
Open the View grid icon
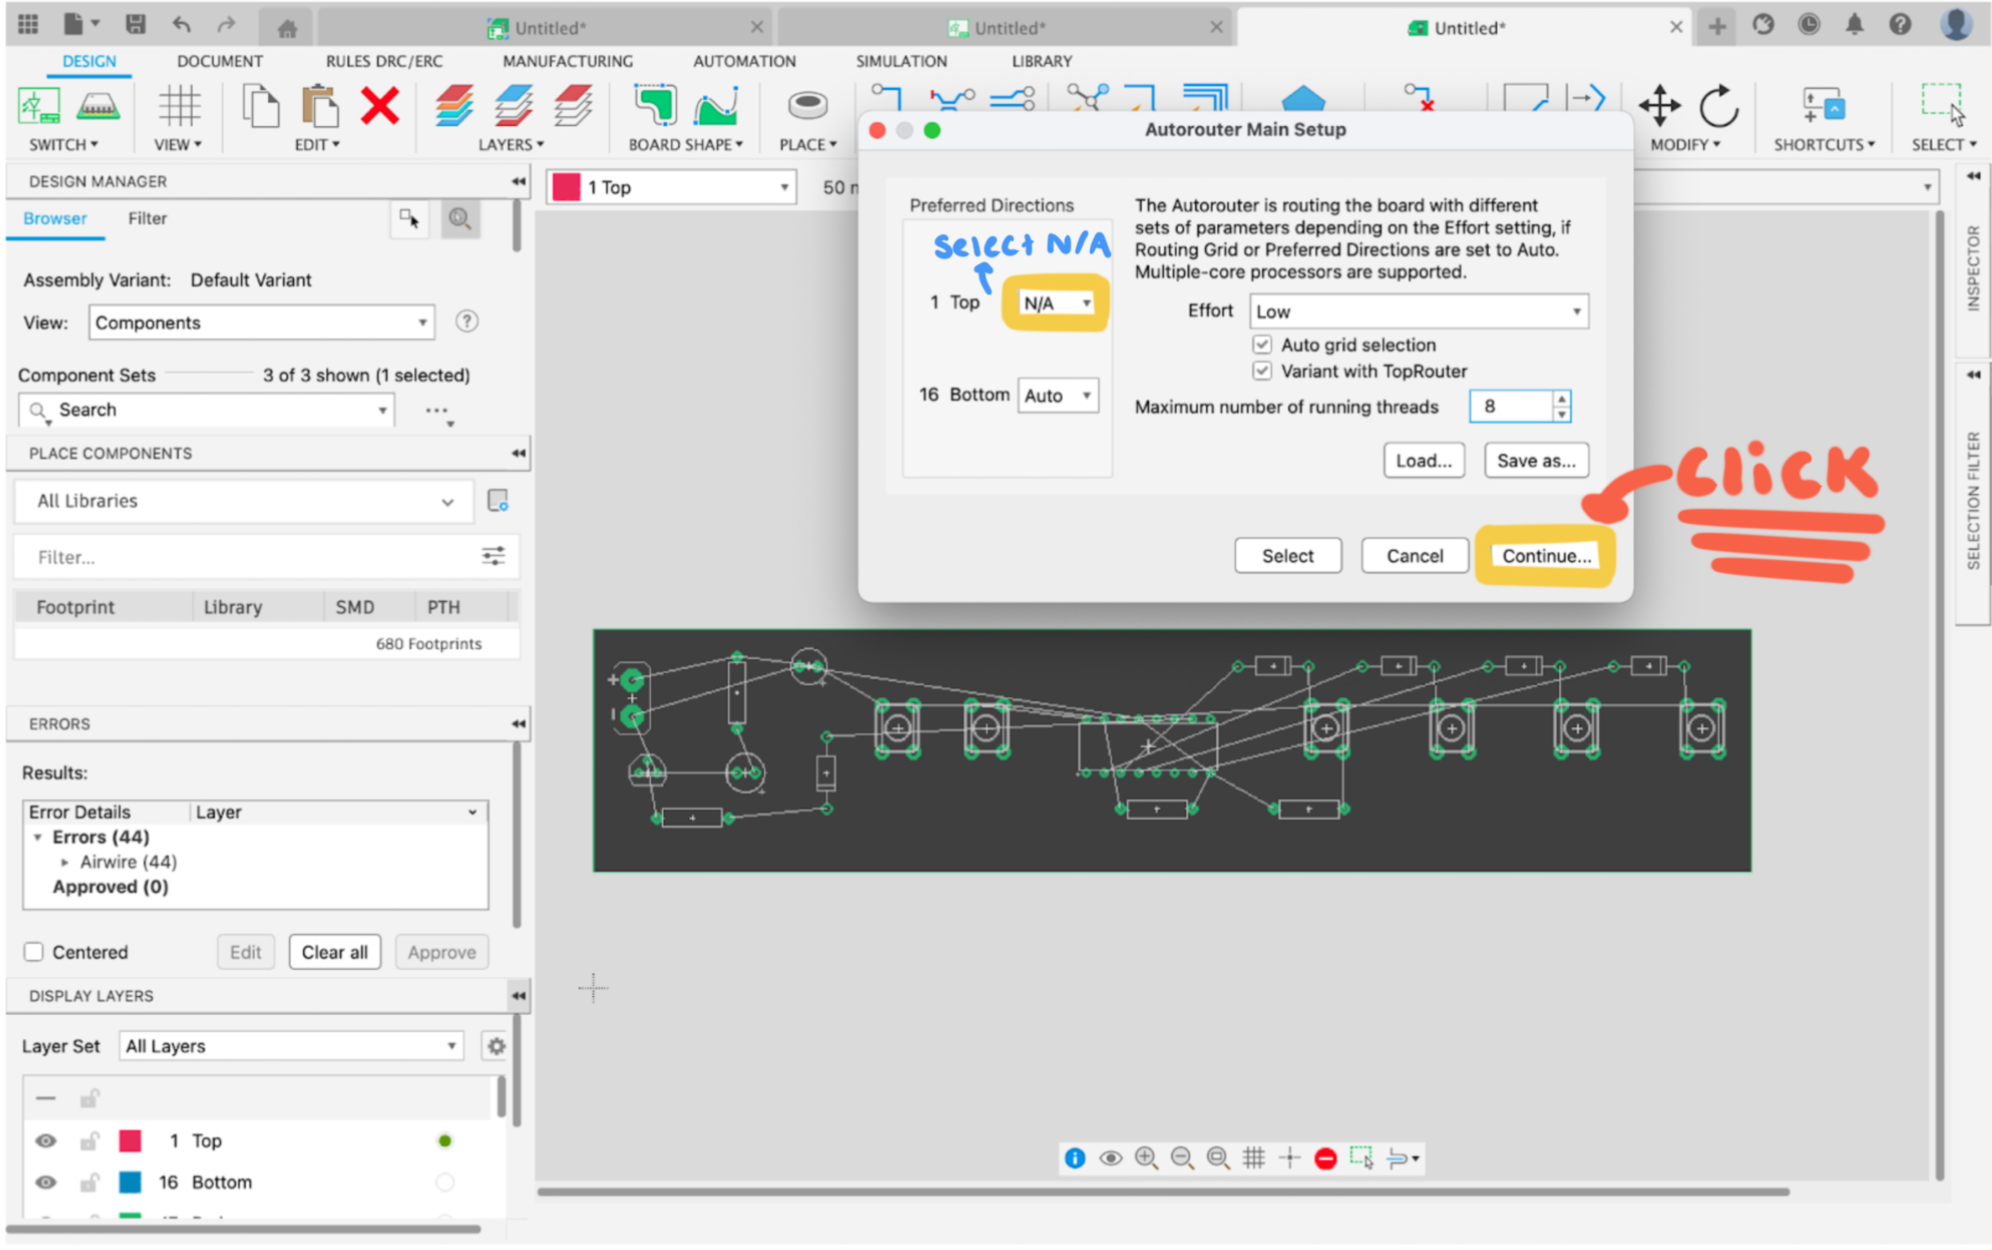point(179,106)
